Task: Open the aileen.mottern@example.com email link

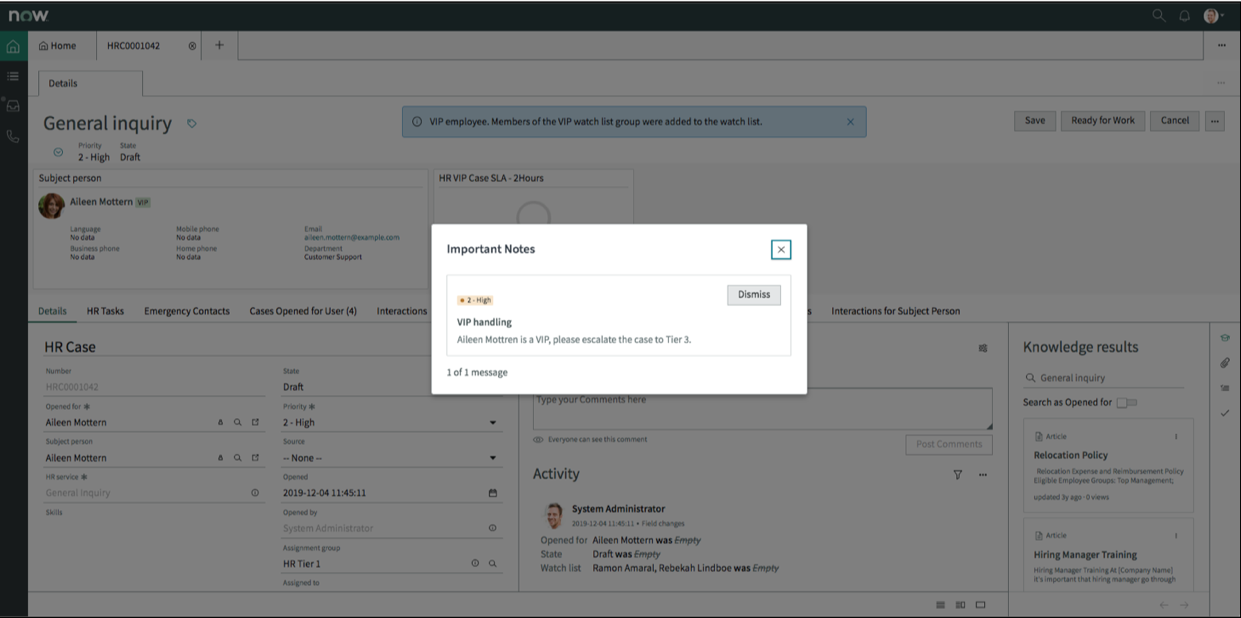Action: click(352, 238)
